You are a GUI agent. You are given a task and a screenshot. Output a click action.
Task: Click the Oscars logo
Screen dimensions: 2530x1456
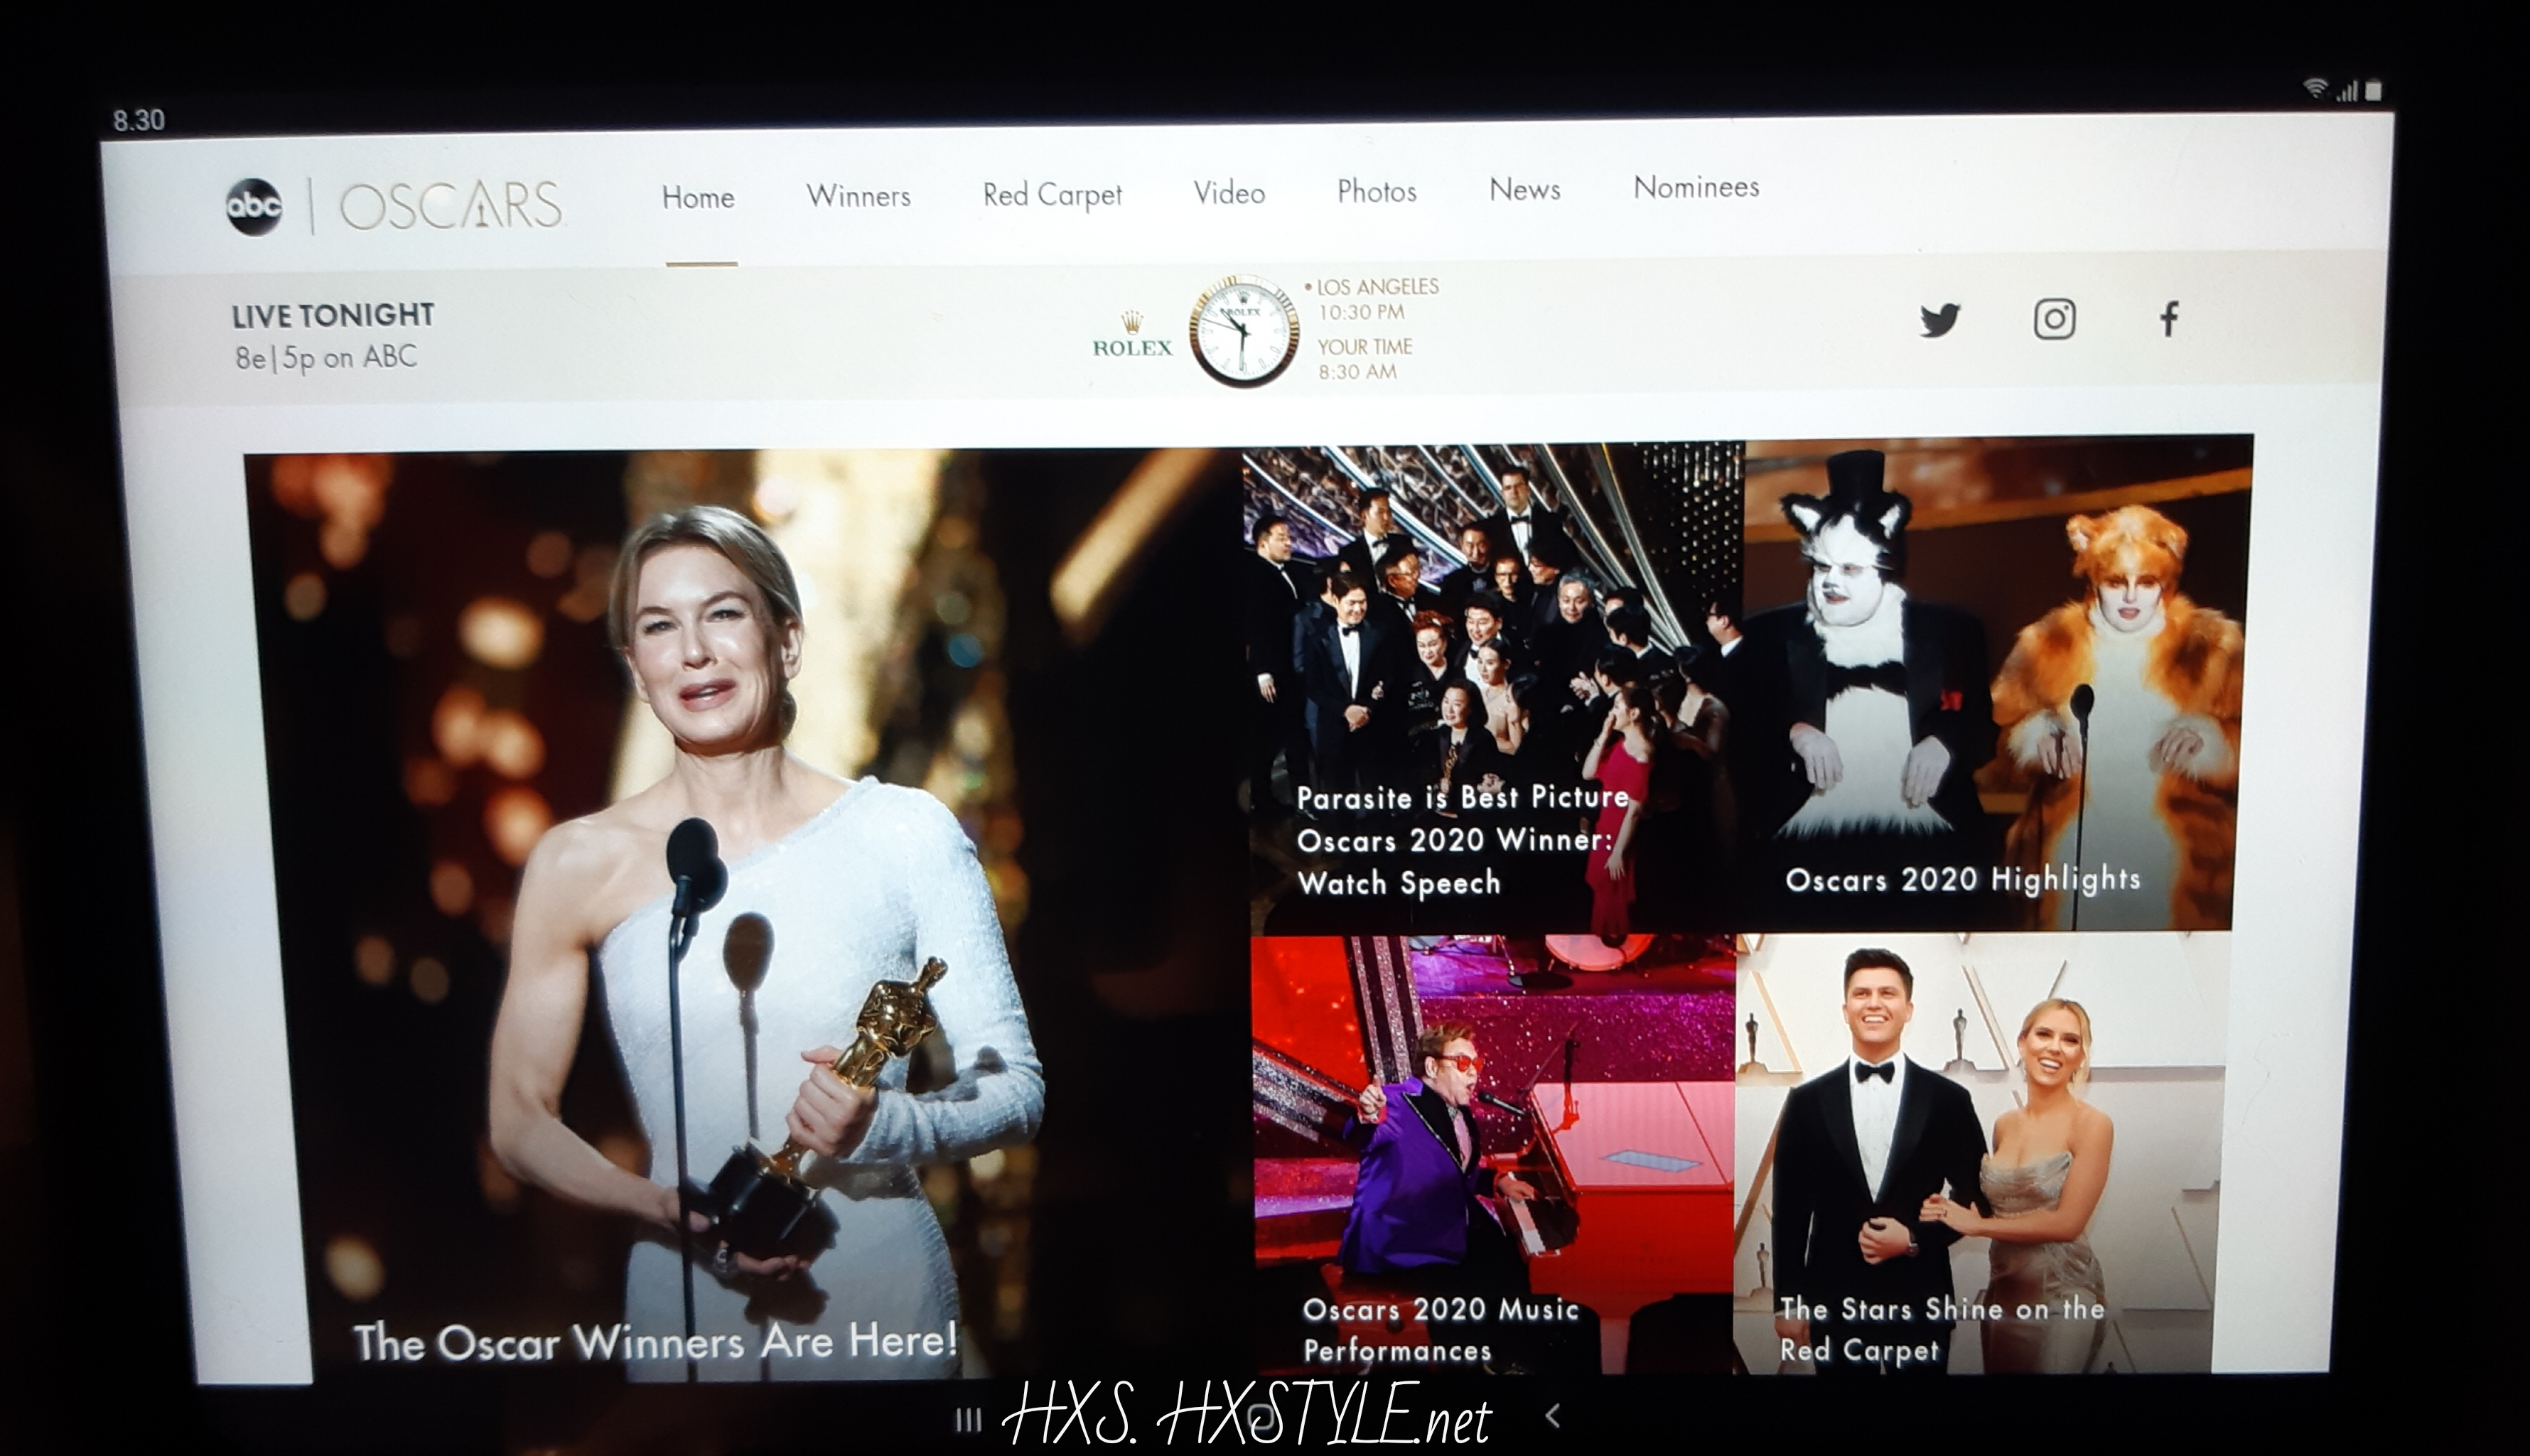point(451,205)
